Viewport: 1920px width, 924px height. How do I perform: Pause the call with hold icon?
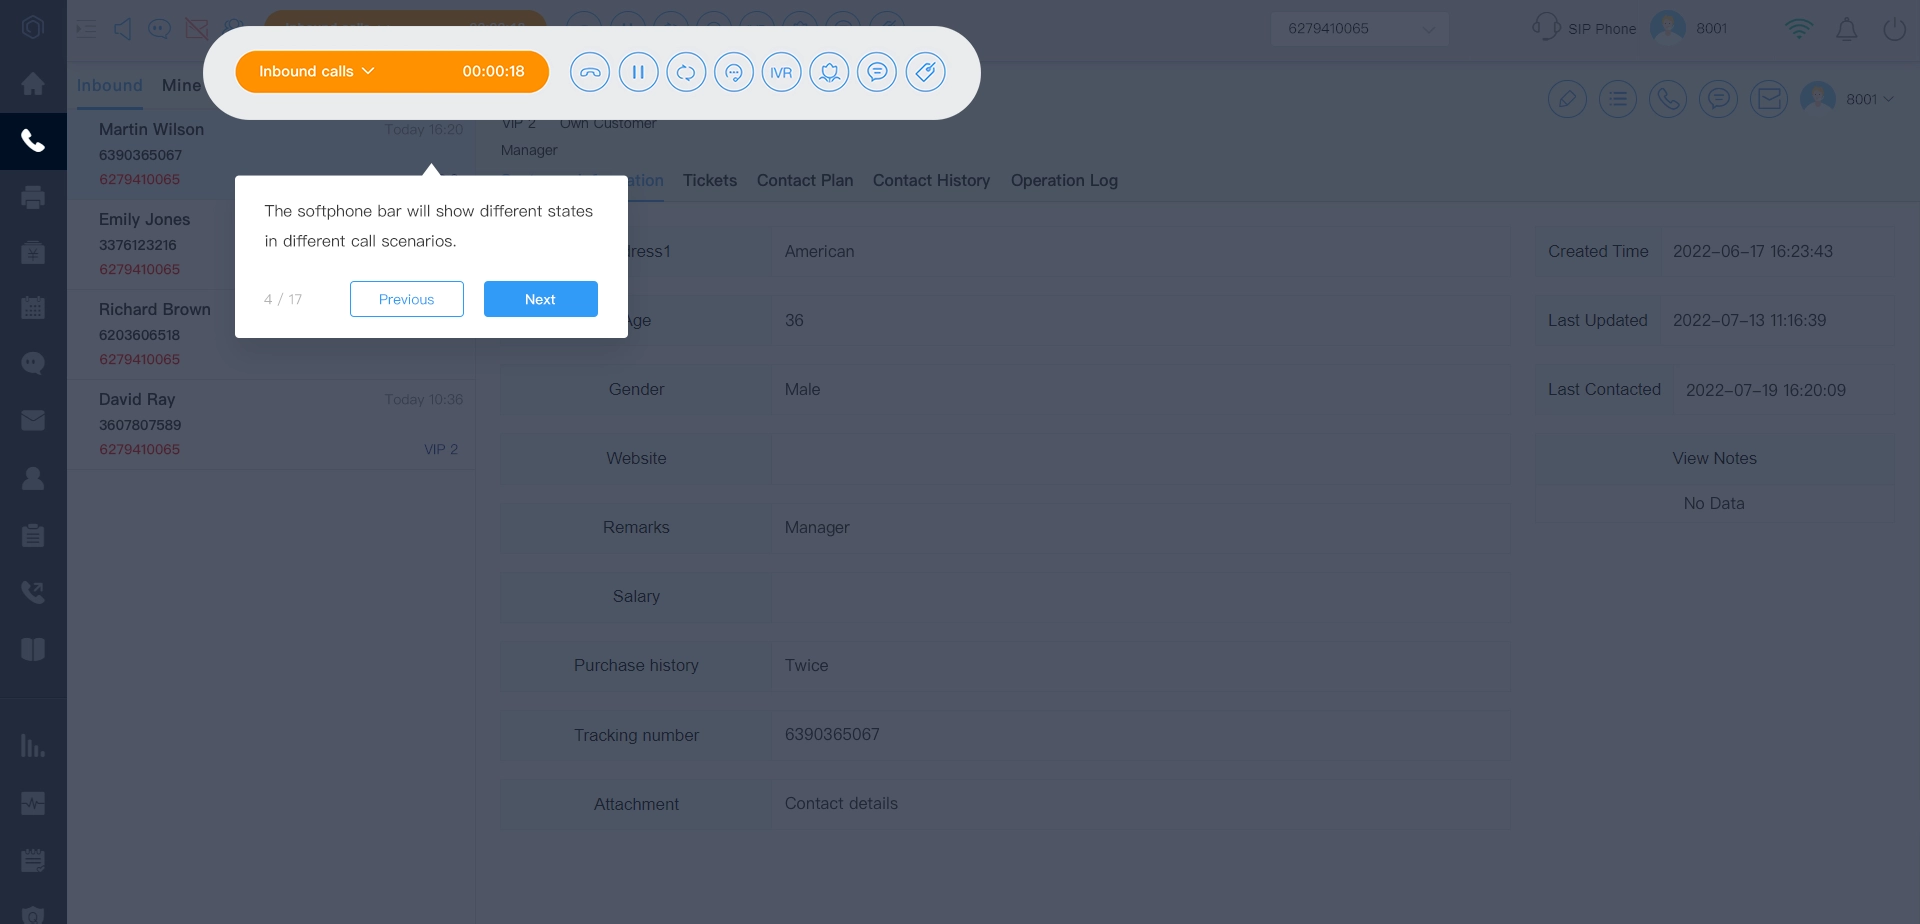click(x=638, y=72)
